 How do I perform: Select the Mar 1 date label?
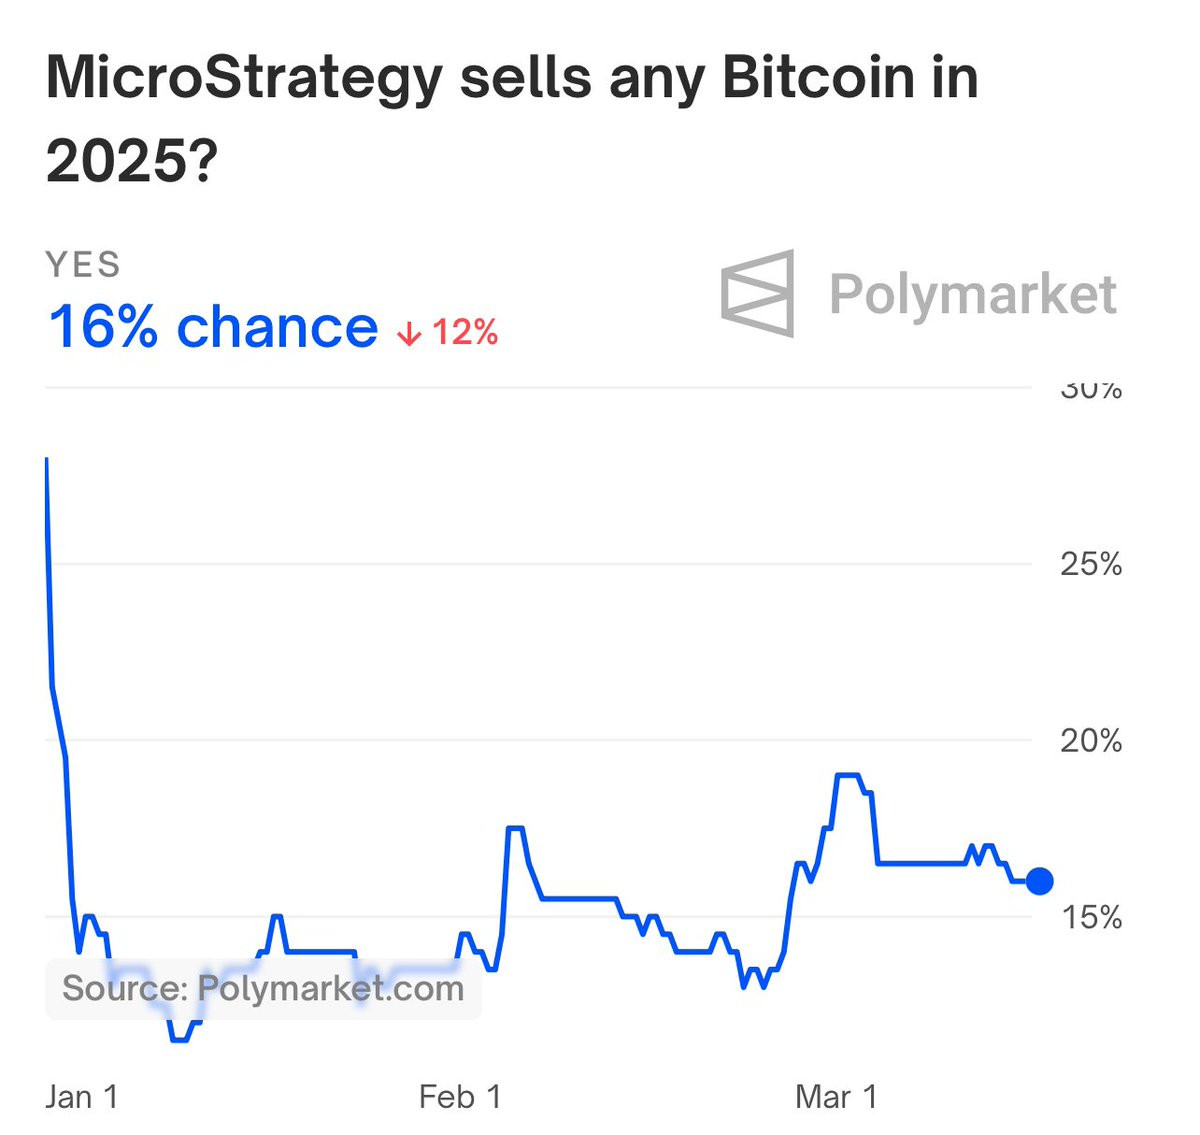pos(836,1097)
